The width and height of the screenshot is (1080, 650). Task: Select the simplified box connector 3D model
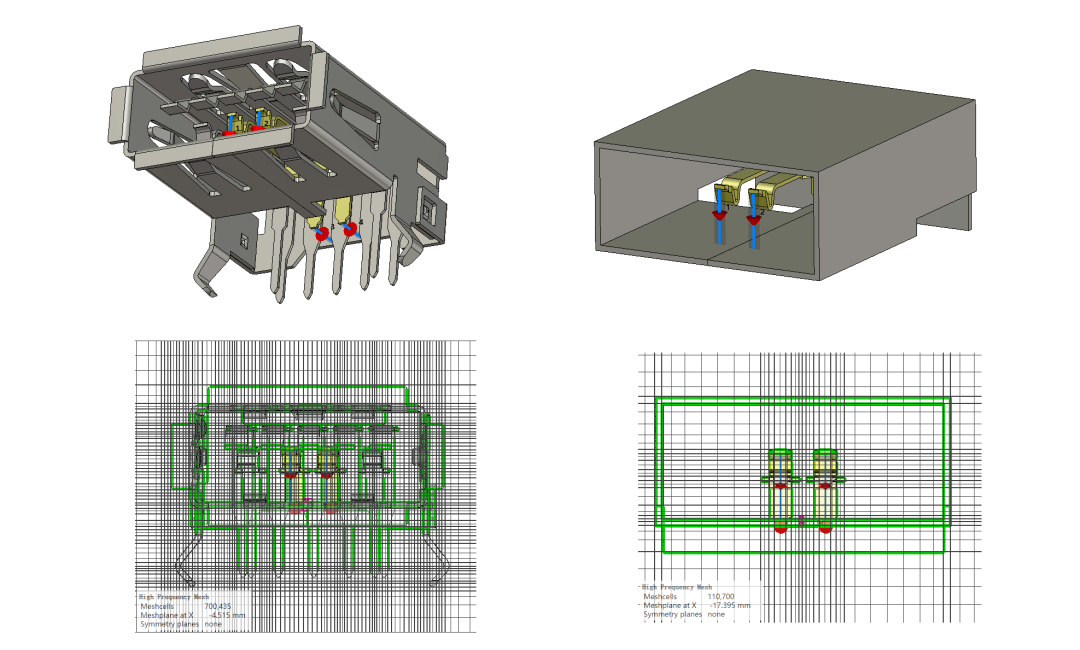point(785,175)
